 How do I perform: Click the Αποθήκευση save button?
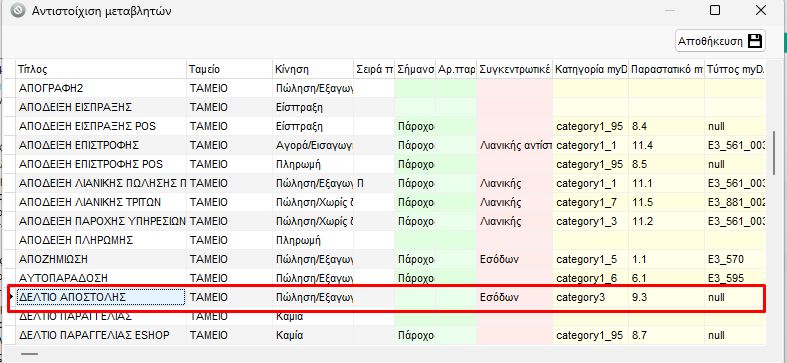tap(720, 41)
